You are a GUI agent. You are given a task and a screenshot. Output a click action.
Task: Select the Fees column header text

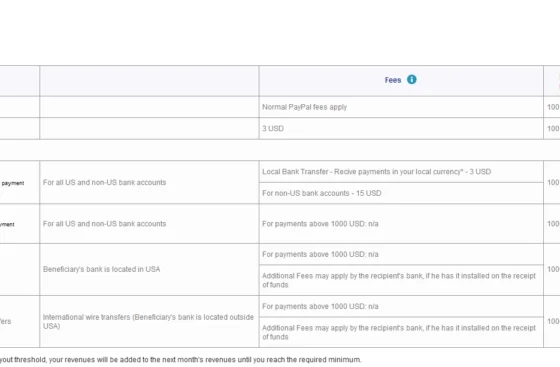point(393,80)
